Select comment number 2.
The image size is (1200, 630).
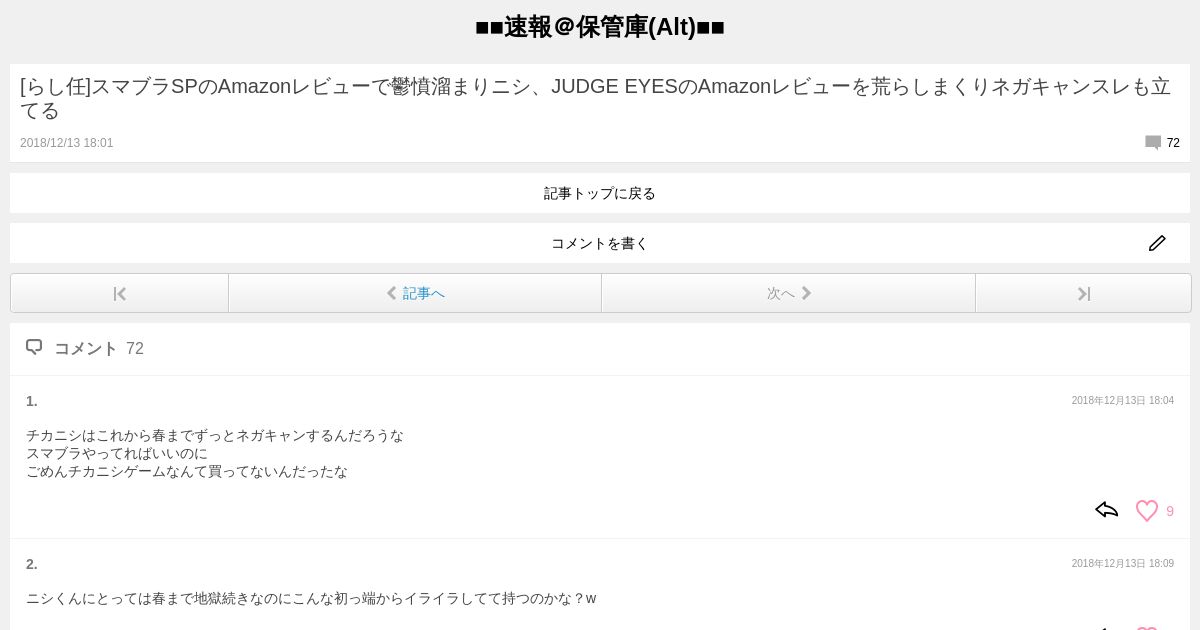32,564
